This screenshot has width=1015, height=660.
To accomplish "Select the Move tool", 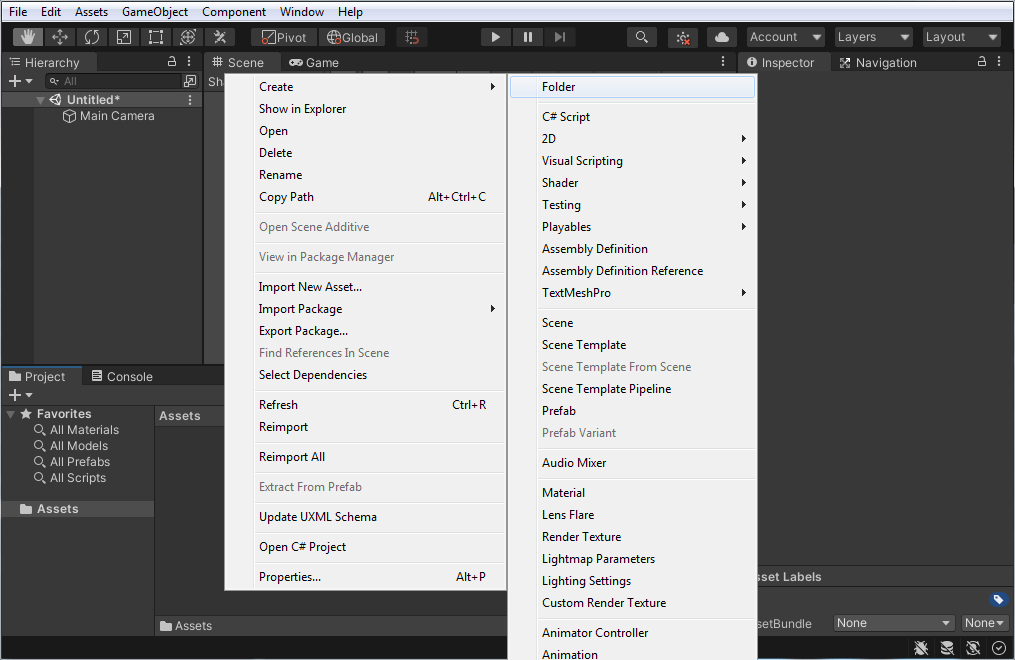I will [x=61, y=36].
